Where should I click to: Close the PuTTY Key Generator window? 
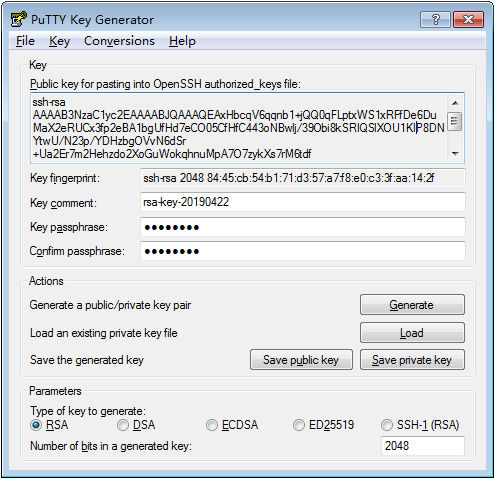point(468,19)
